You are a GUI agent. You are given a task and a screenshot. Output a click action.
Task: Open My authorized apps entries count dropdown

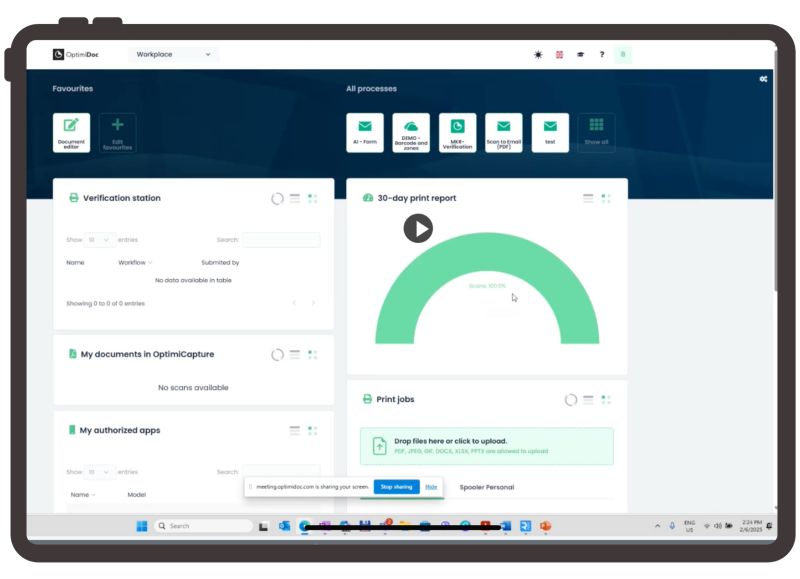point(100,472)
